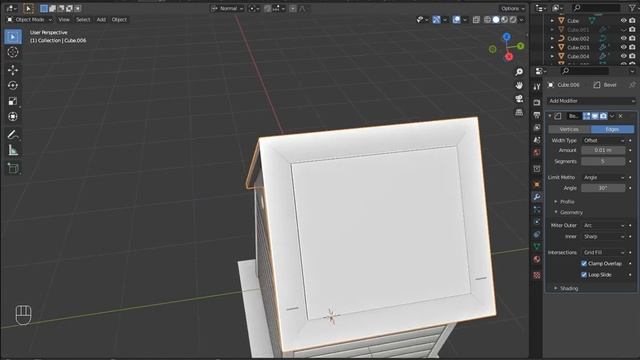Open the Miter Outer Arc dropdown
The width and height of the screenshot is (640, 360).
pos(603,225)
